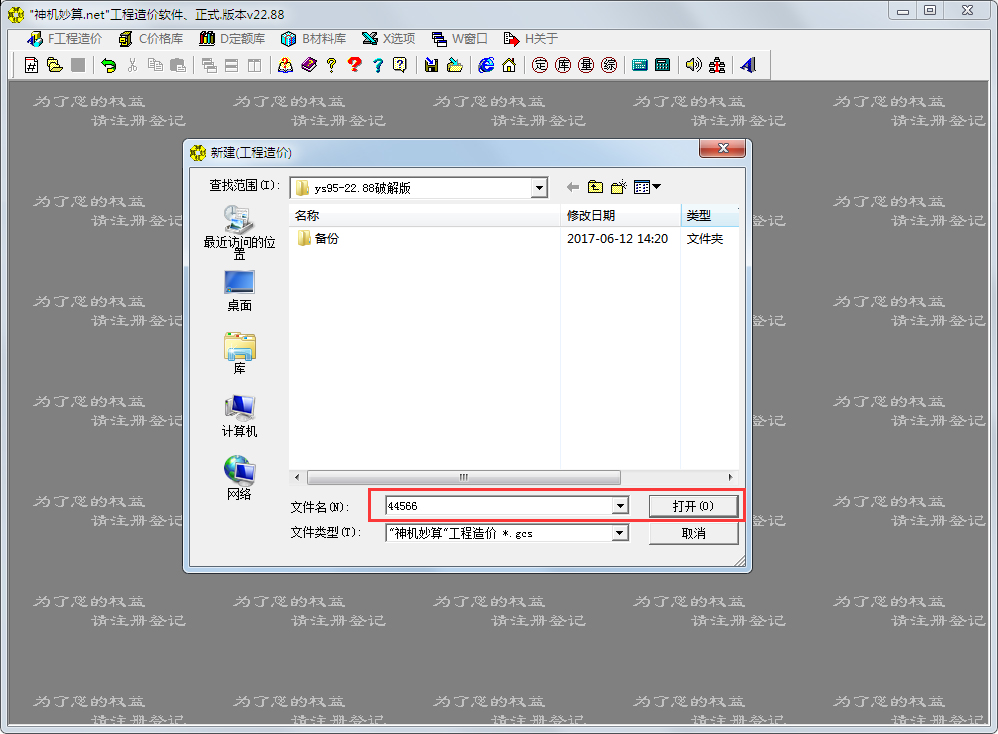Click the green undo arrow icon
998x734 pixels.
click(x=109, y=65)
